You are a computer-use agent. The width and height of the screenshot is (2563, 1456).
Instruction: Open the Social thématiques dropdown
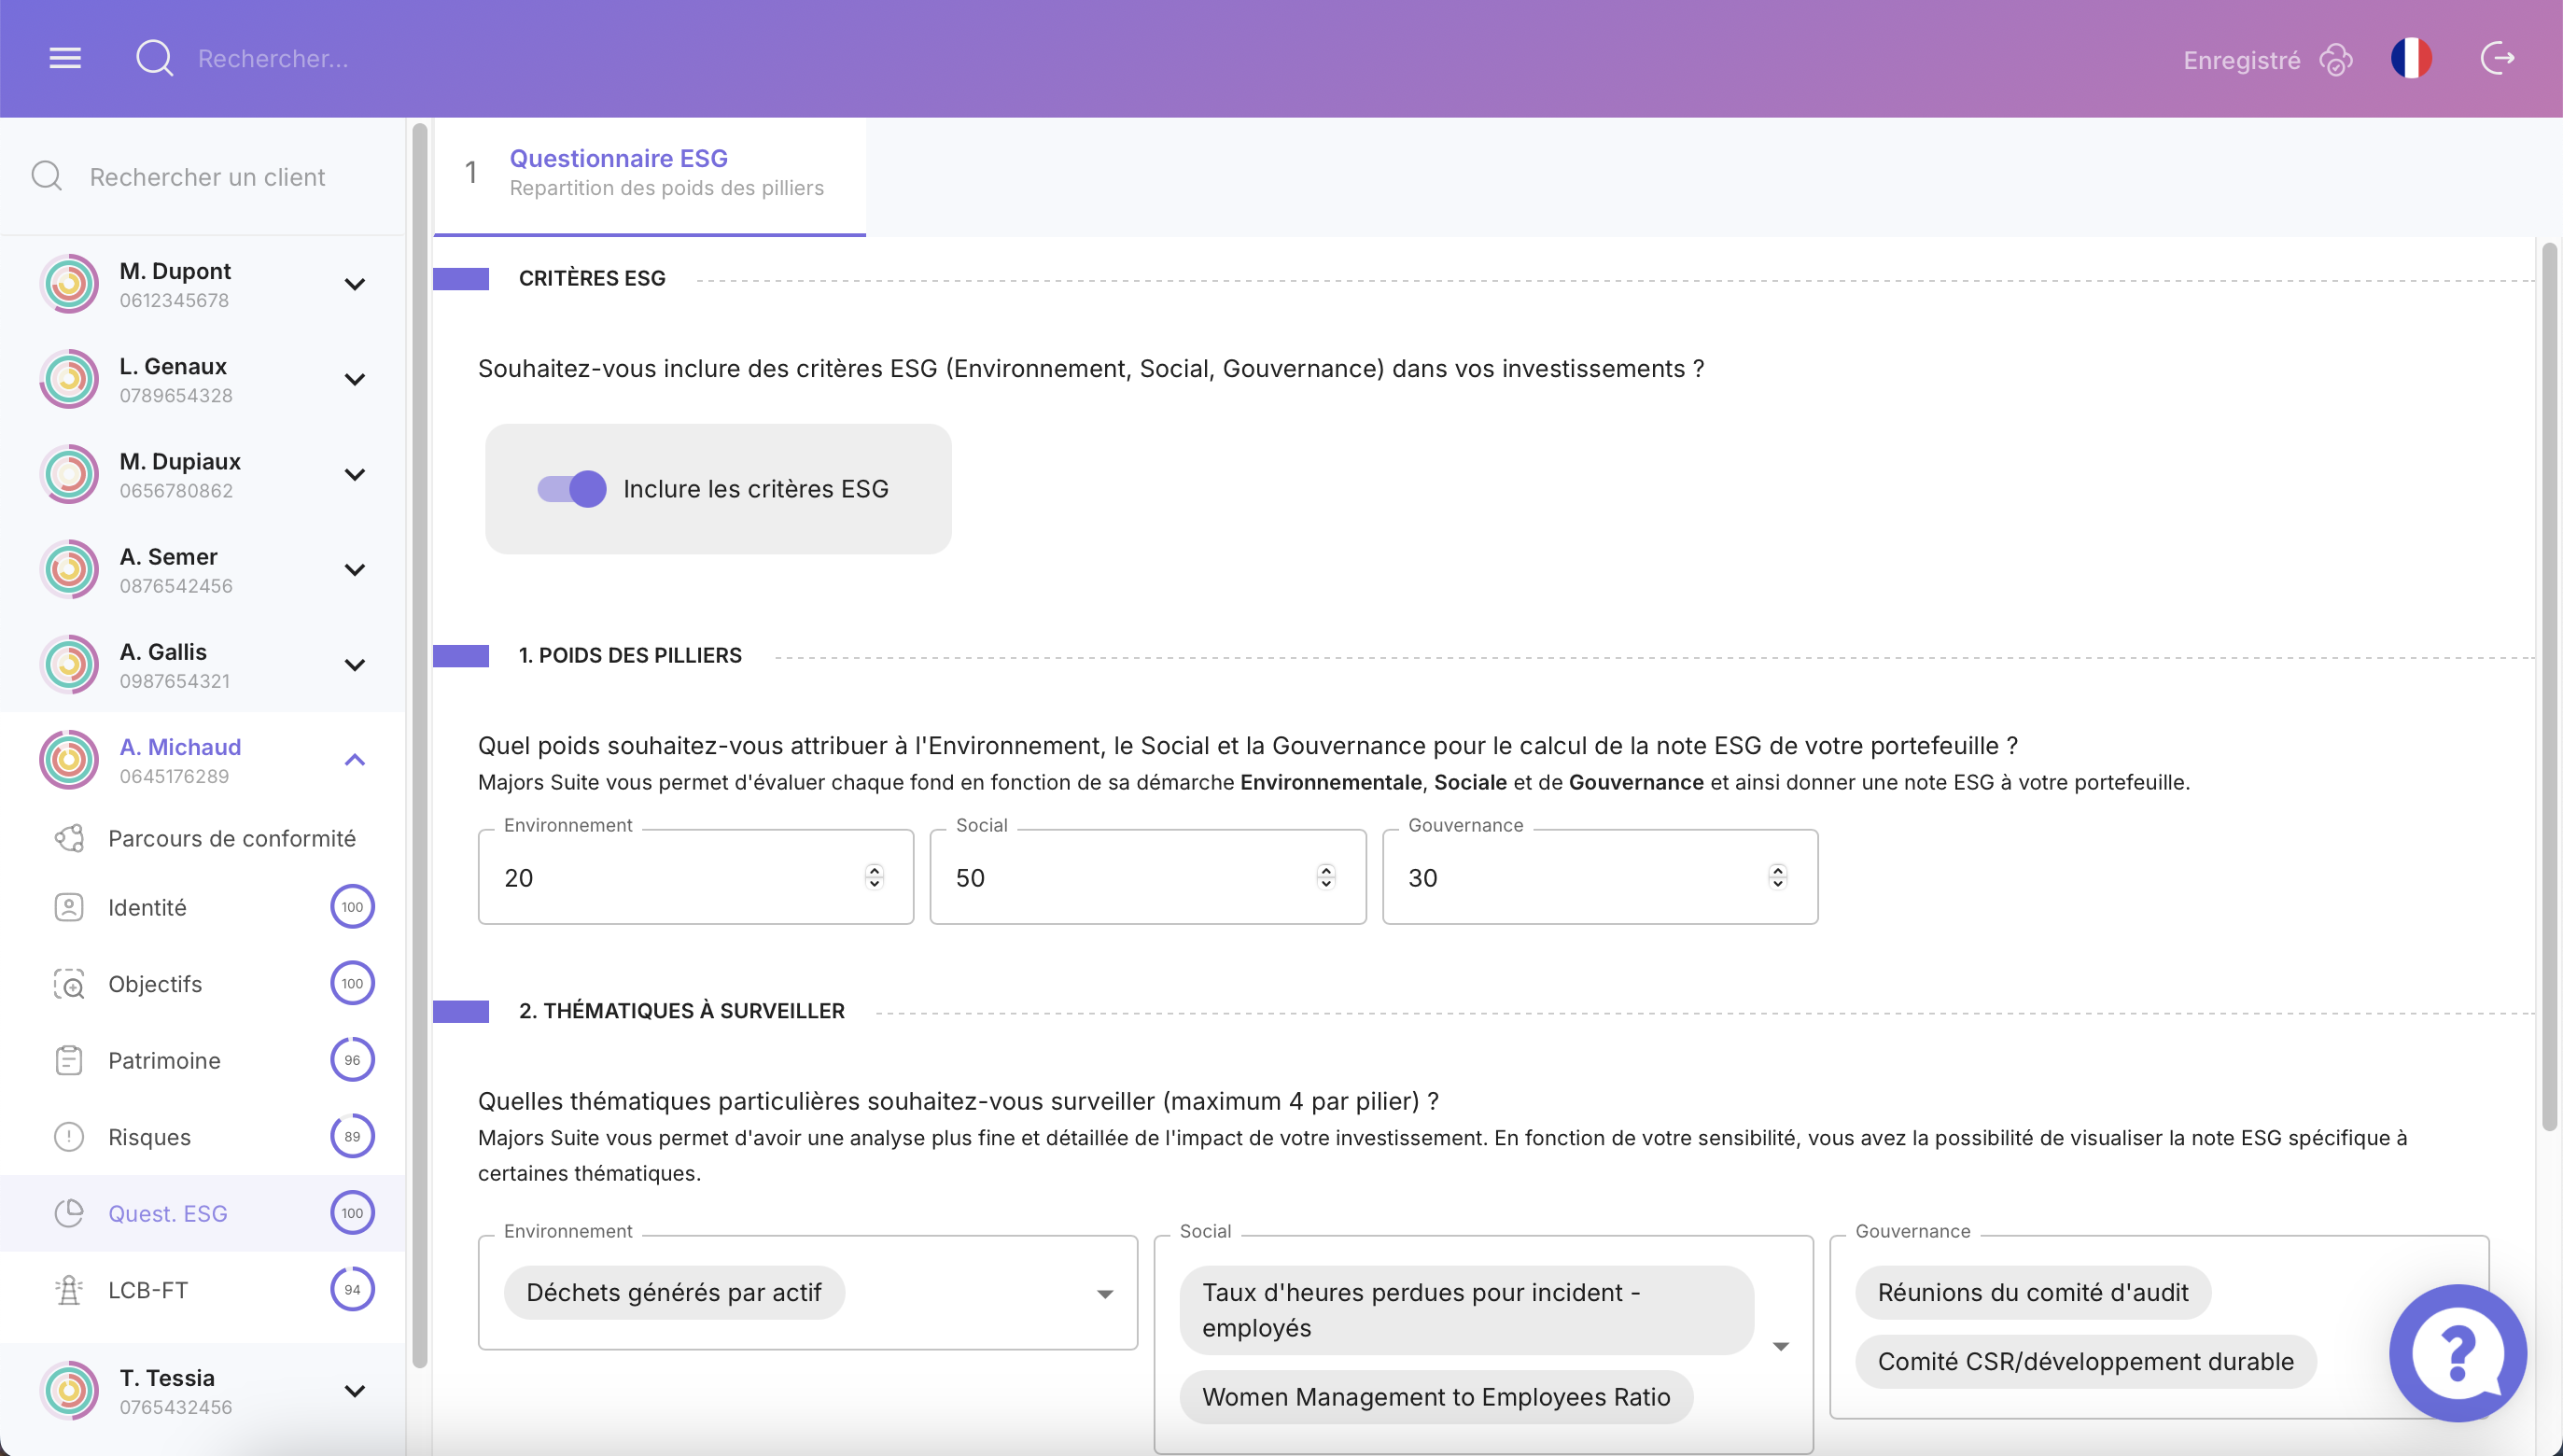[x=1779, y=1345]
